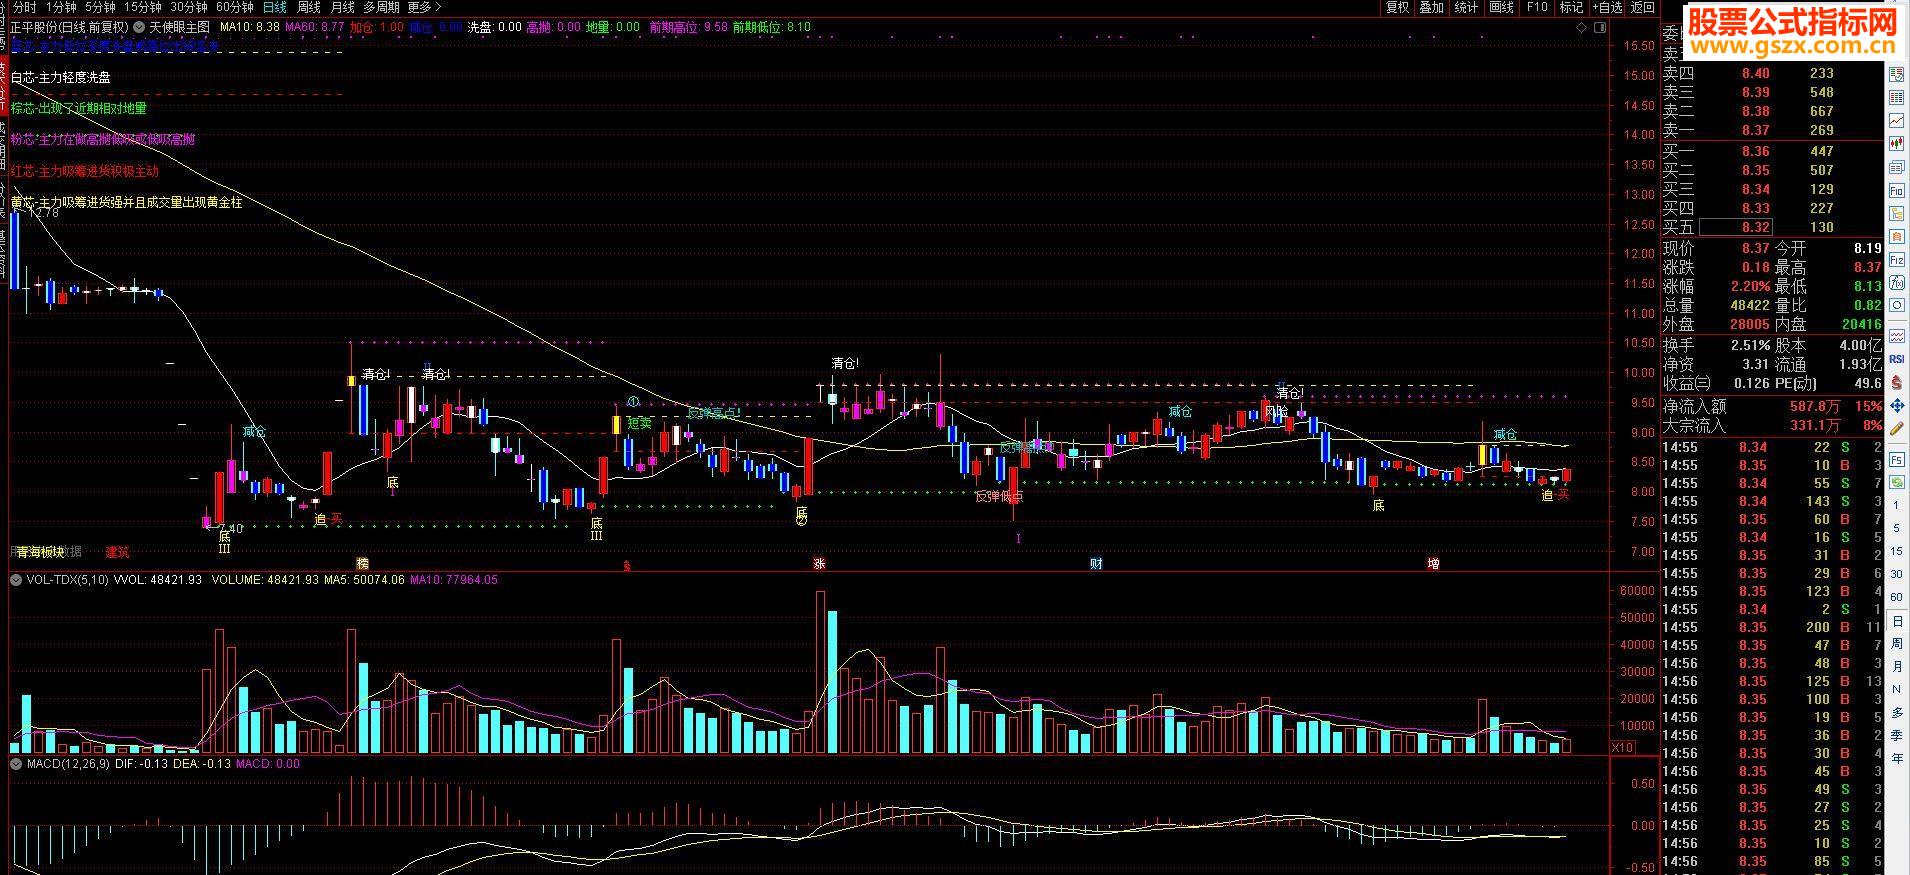The width and height of the screenshot is (1910, 875).
Task: Switch to 15分钟 tab
Action: (x=143, y=7)
